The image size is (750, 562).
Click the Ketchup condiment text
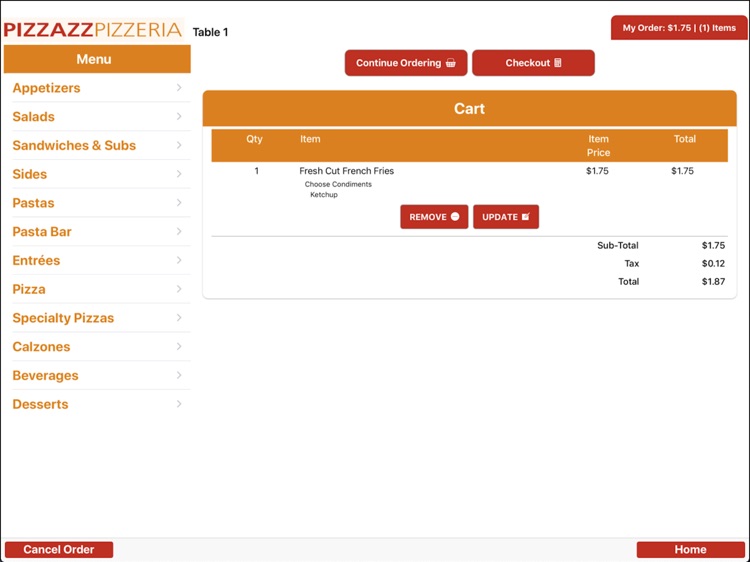point(324,195)
